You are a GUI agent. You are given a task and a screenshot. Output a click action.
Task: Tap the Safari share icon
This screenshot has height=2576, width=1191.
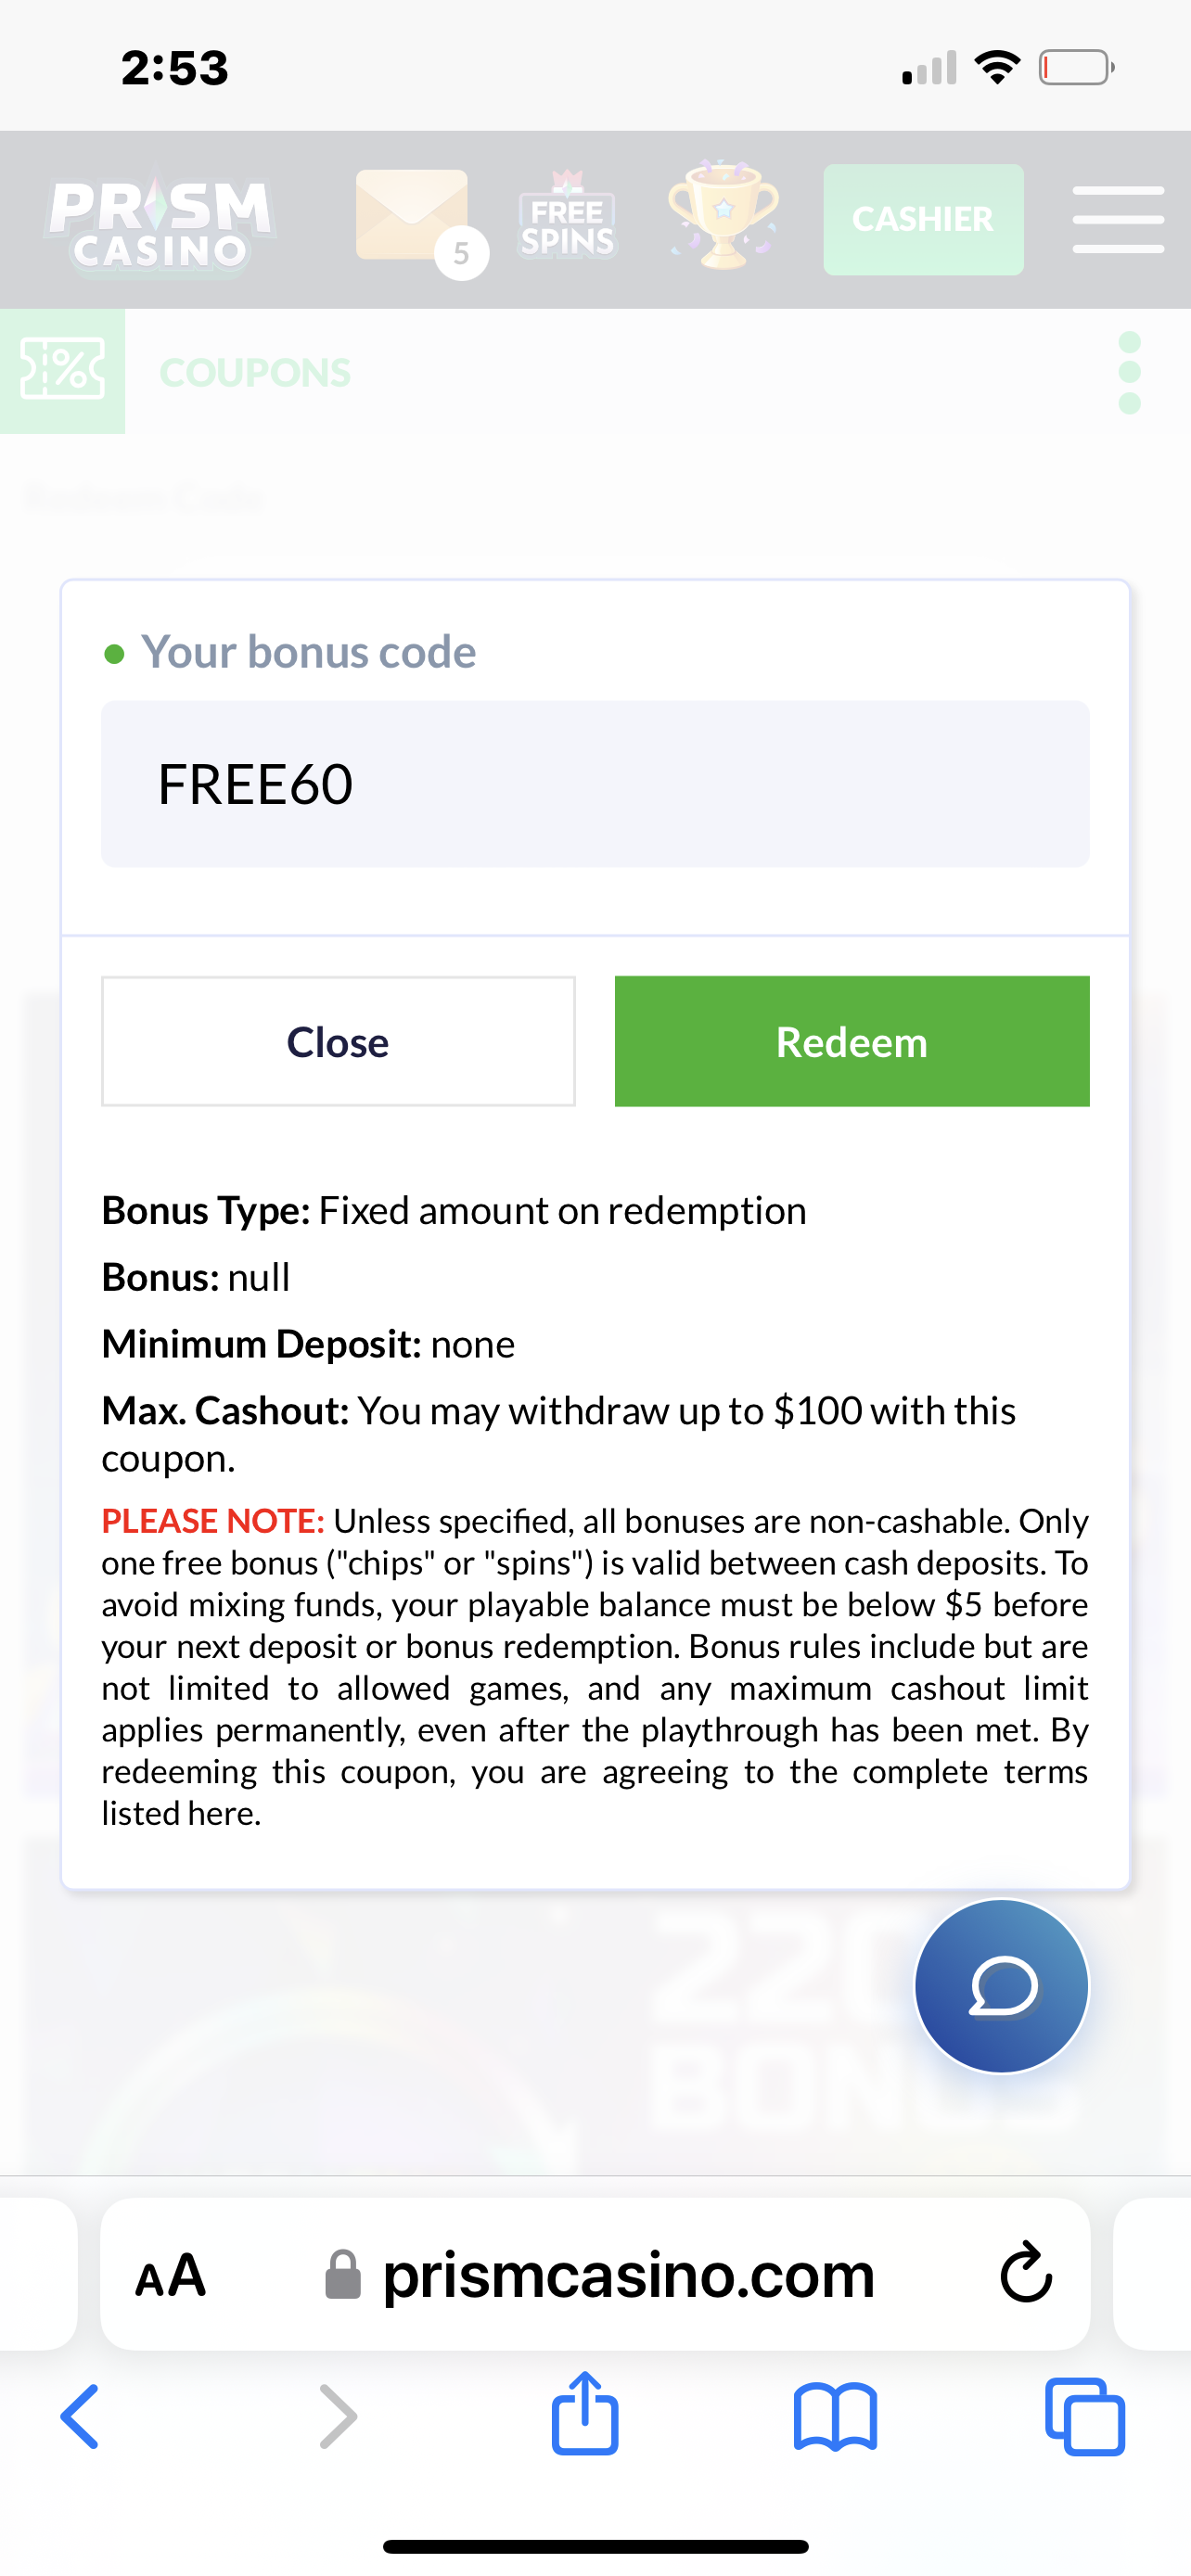tap(585, 2414)
